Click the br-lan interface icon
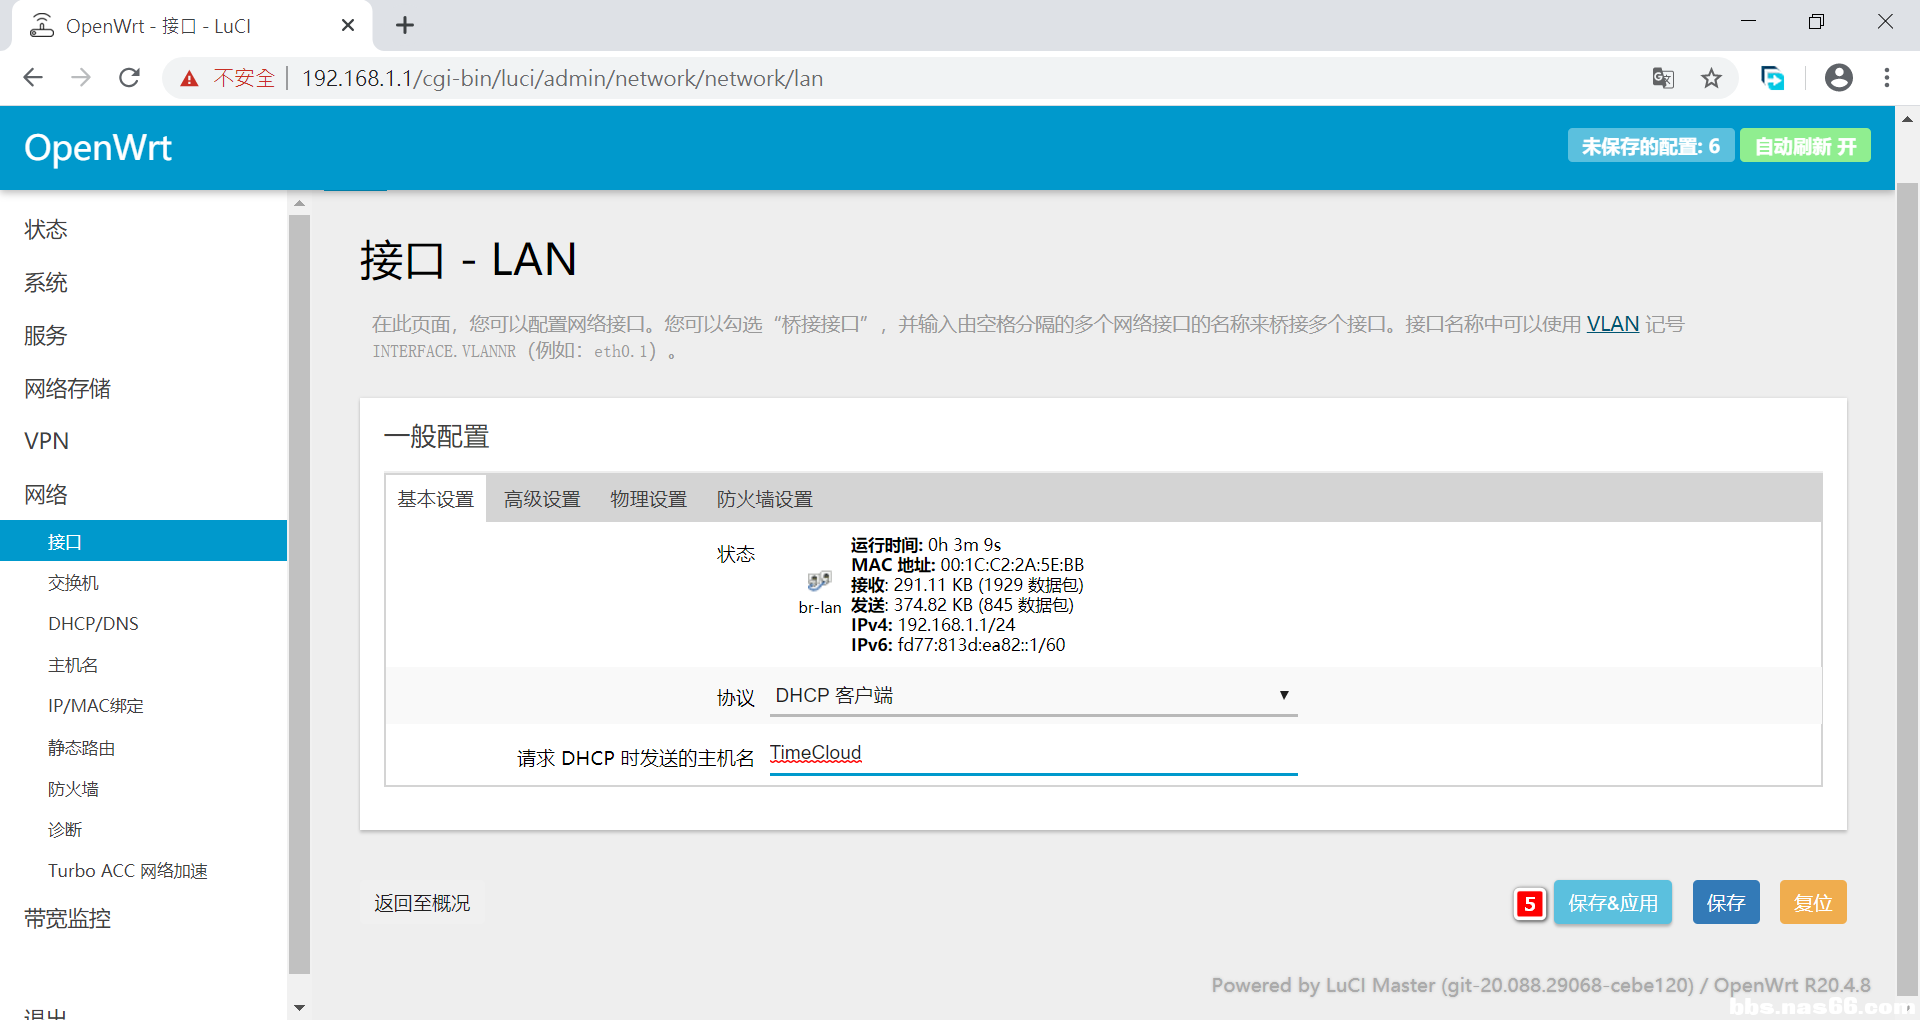The image size is (1920, 1020). coord(819,581)
